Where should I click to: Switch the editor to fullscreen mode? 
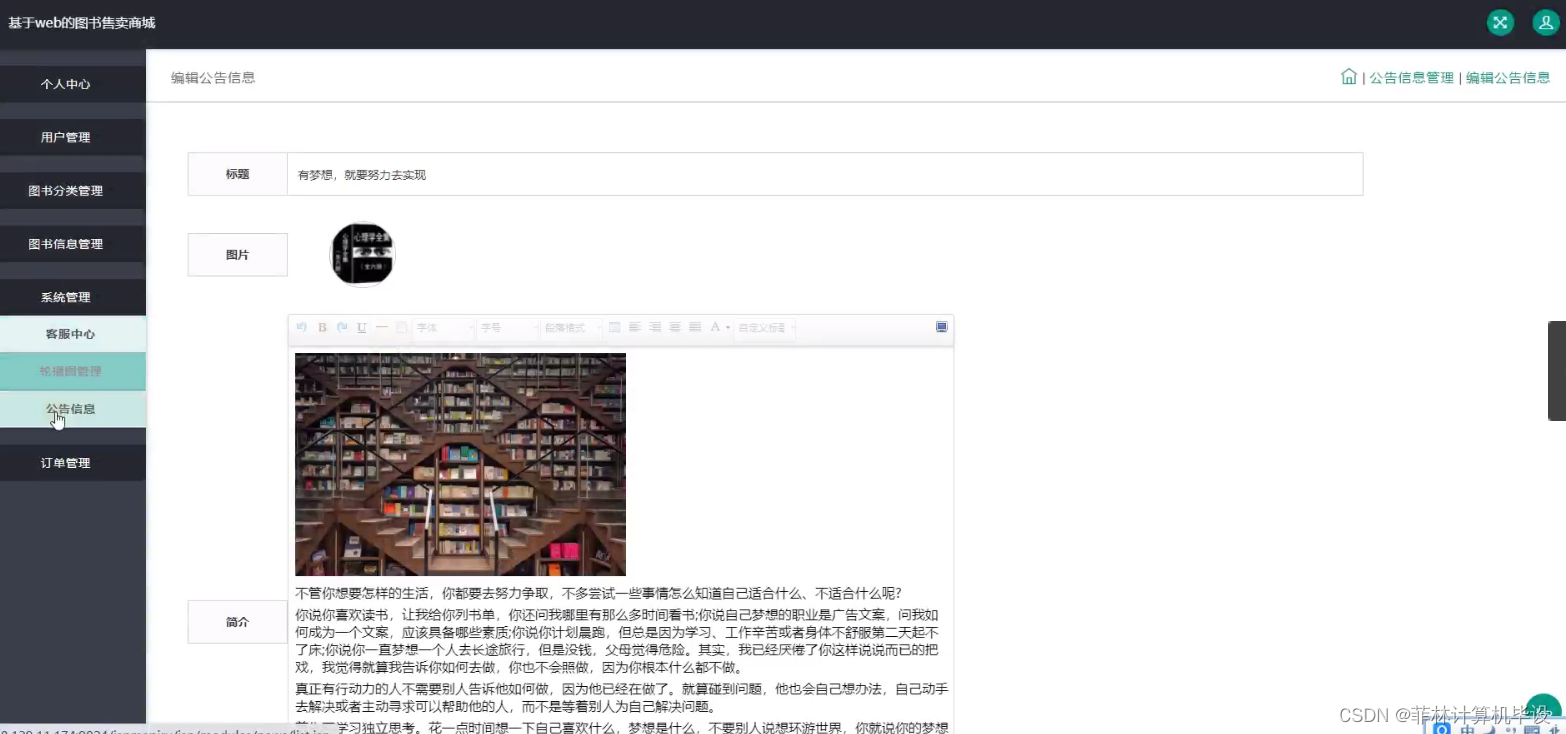(940, 327)
